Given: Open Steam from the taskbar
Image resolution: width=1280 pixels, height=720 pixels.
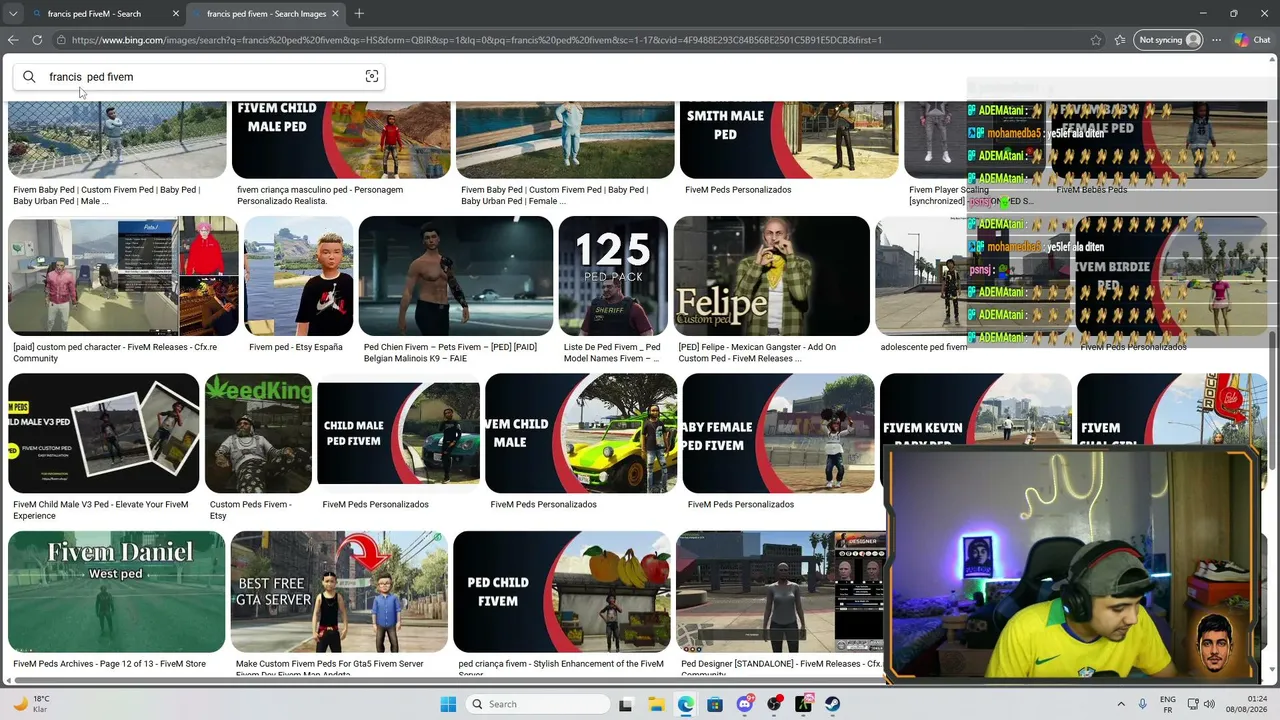Looking at the screenshot, I should pos(833,704).
